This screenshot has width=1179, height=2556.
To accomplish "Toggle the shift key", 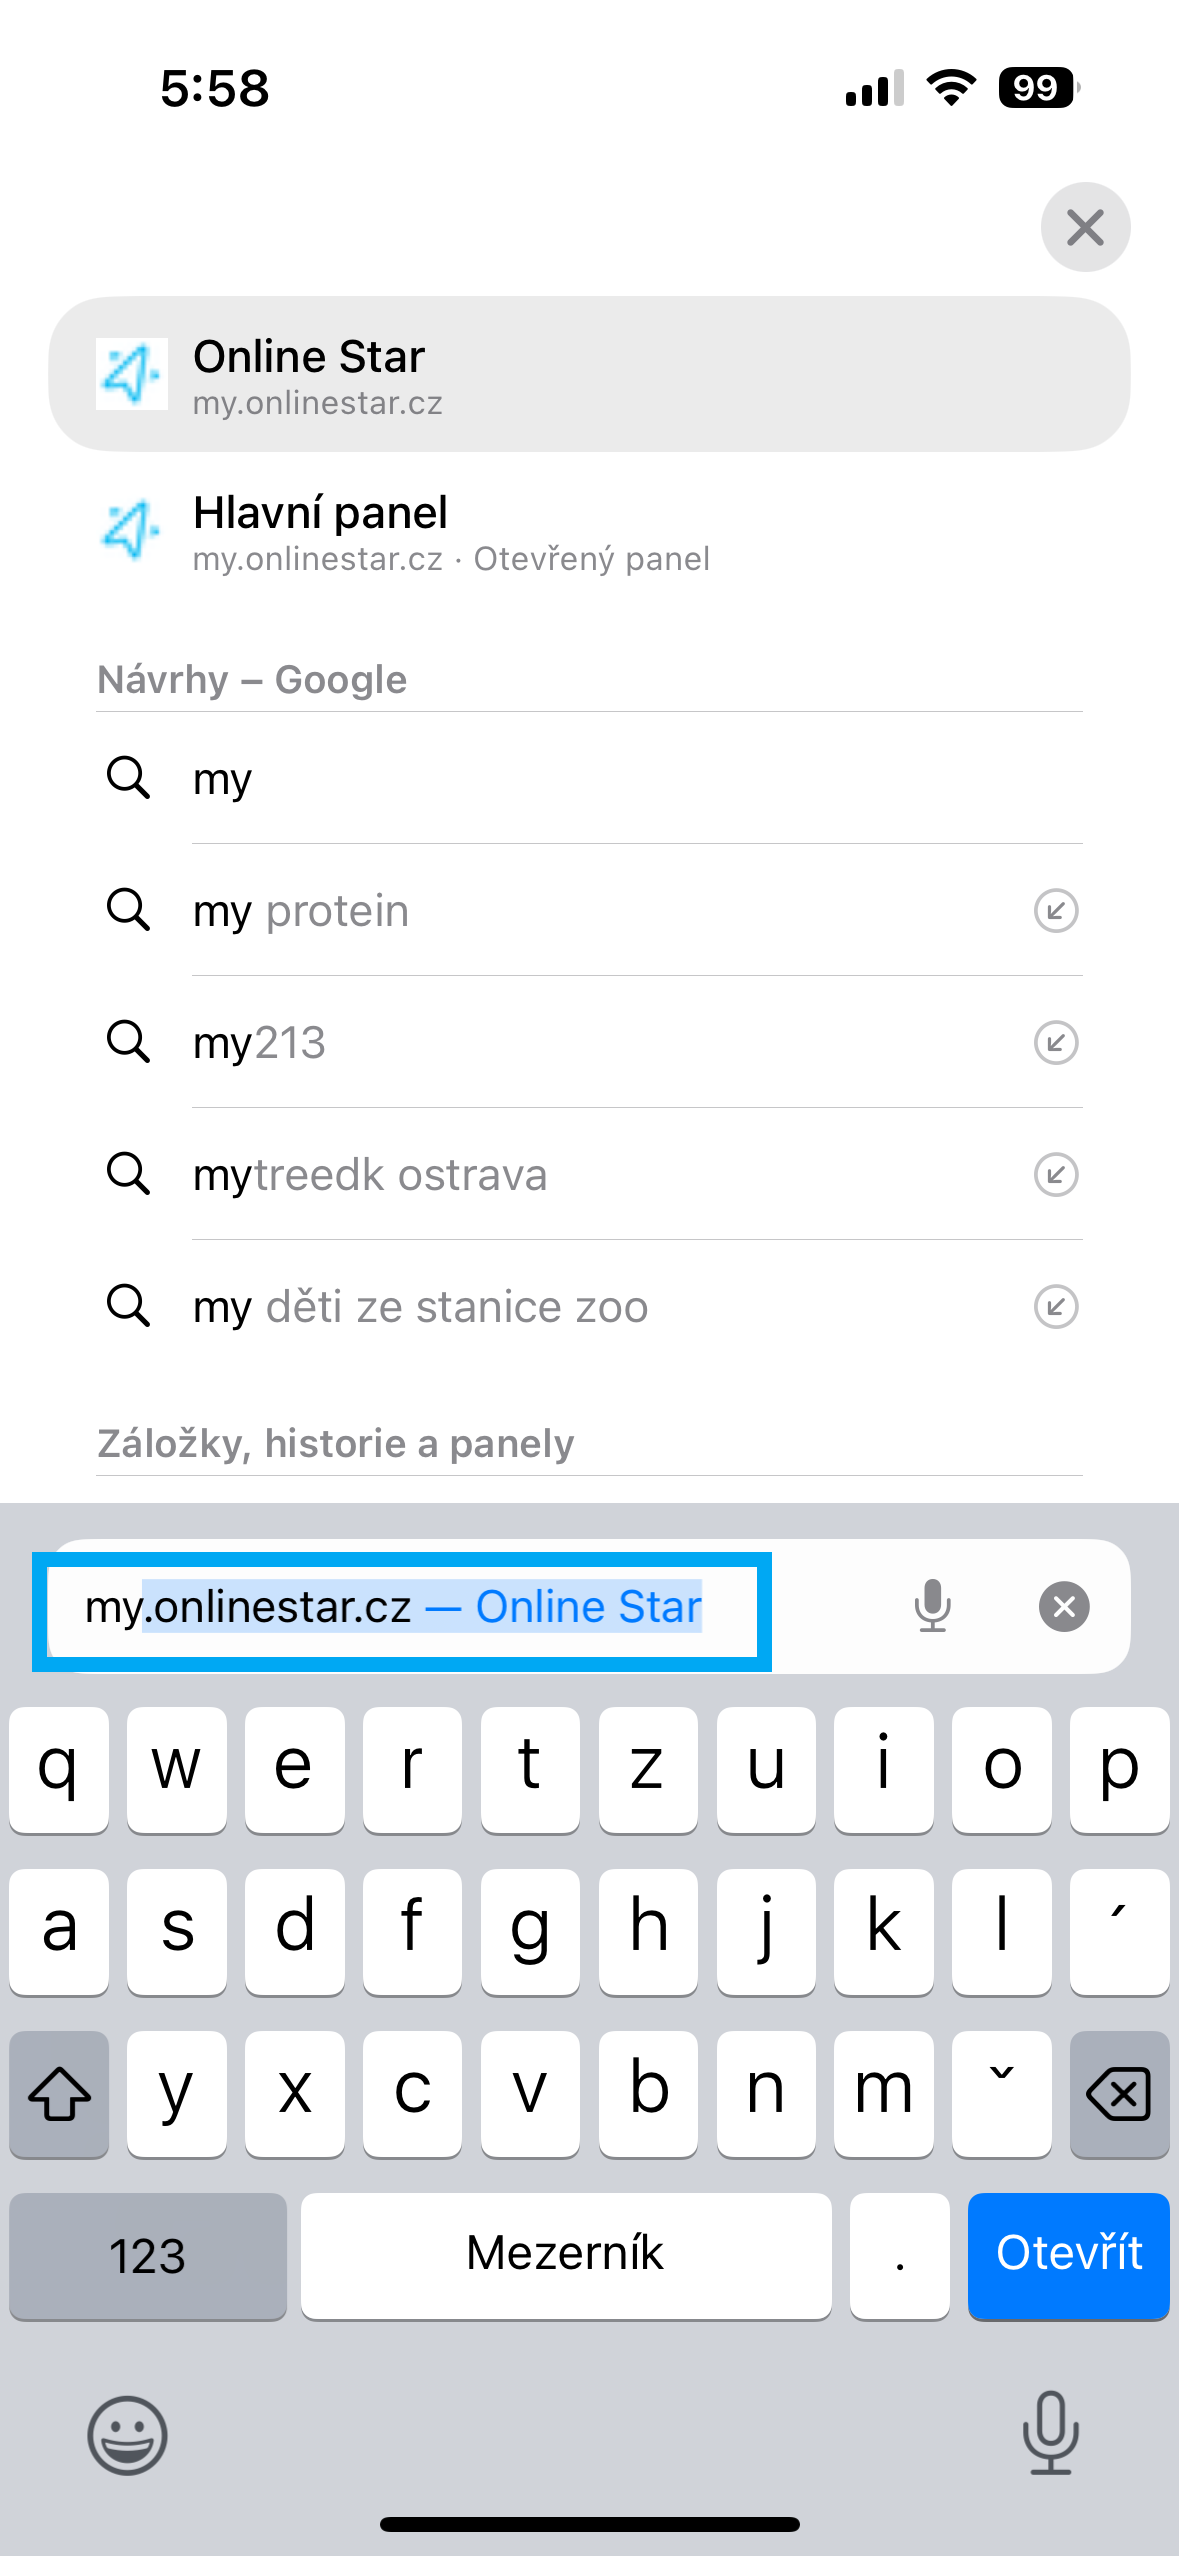I will [x=59, y=2094].
